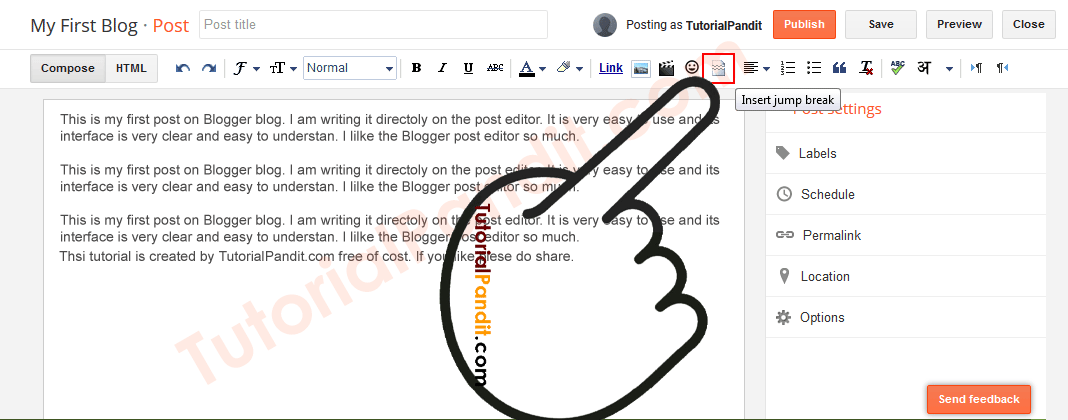Image resolution: width=1068 pixels, height=420 pixels.
Task: Click the Insert jump break icon
Action: coord(718,68)
